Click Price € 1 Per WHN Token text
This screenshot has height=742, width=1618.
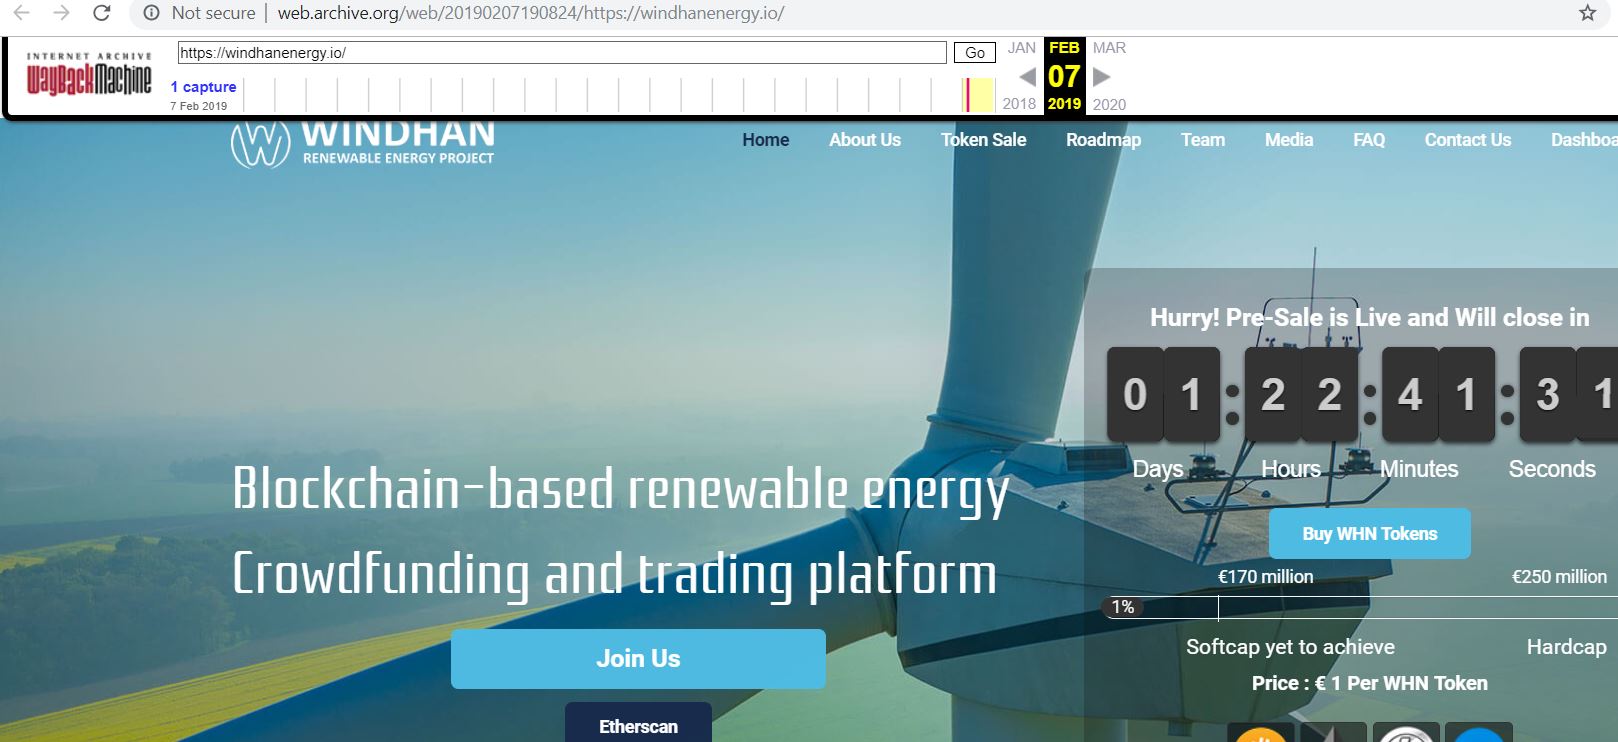click(x=1370, y=683)
